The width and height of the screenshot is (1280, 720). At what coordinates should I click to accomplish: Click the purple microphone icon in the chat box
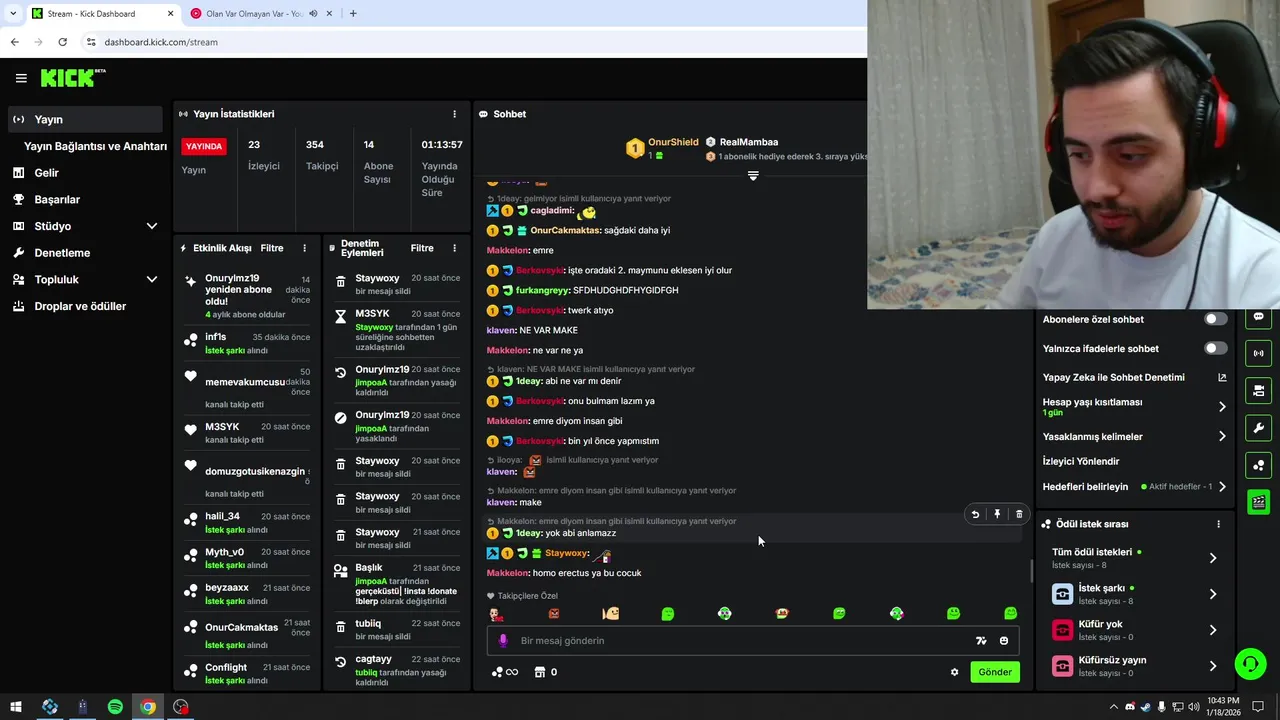tap(503, 641)
